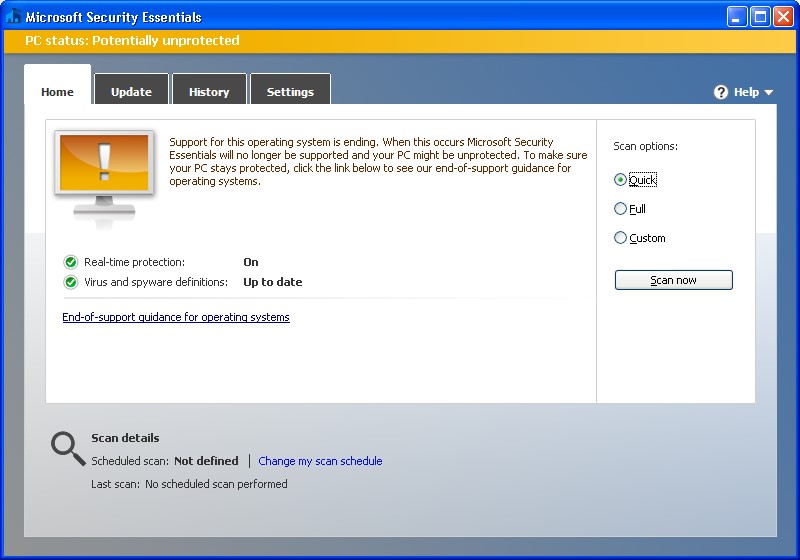This screenshot has height=560, width=800.
Task: Click the green check next to Real-time protection
Action: click(x=70, y=262)
